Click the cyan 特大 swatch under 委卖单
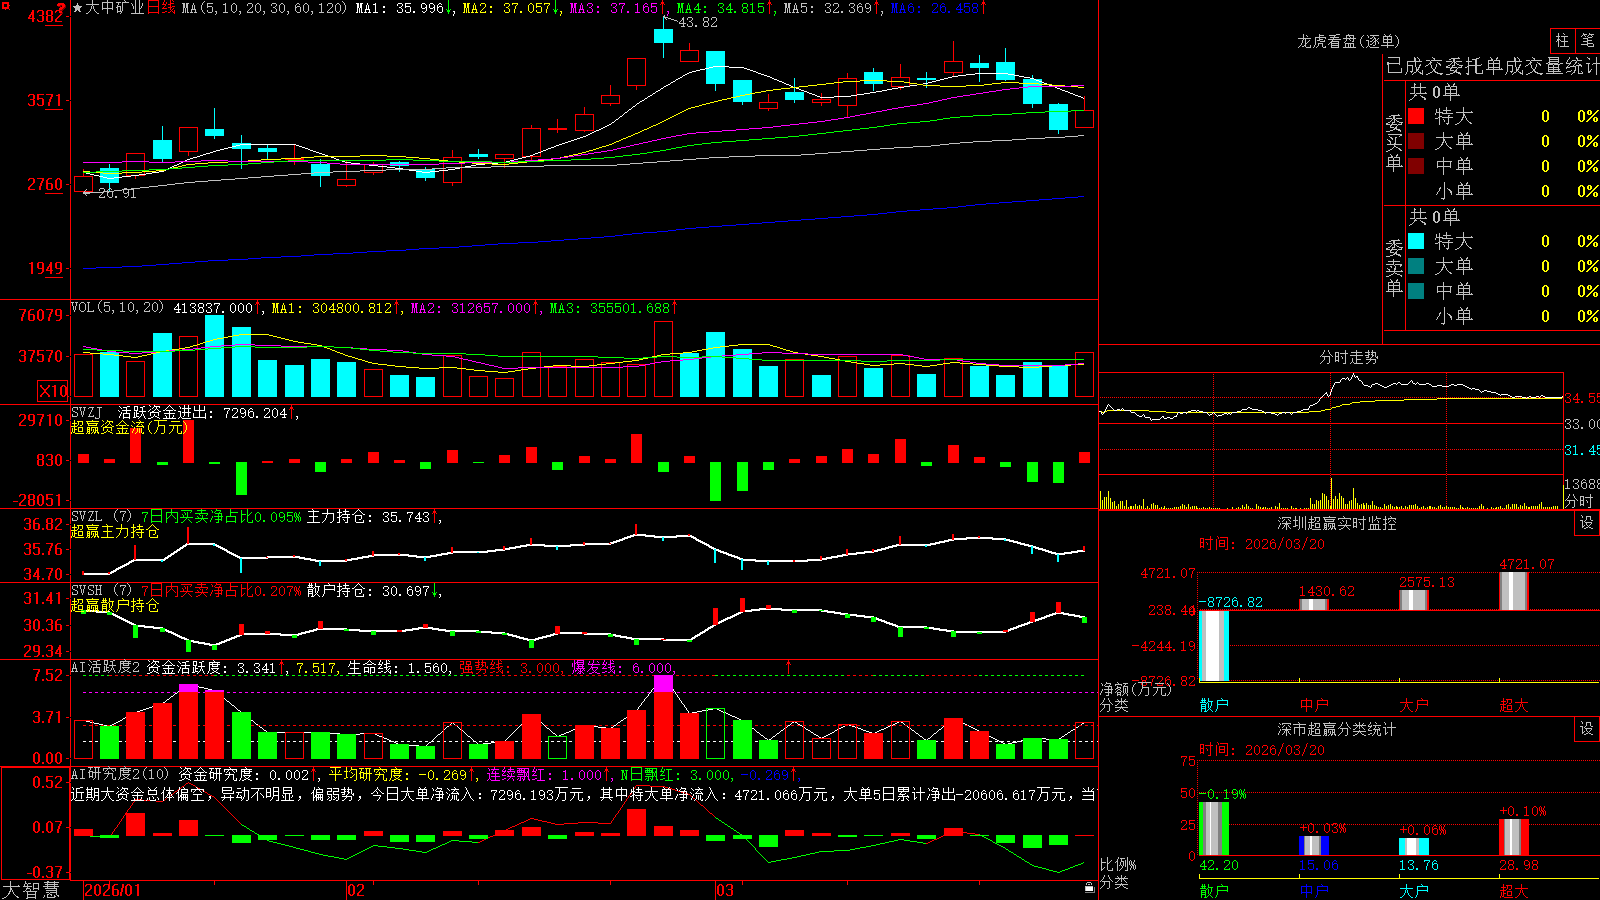 1416,241
